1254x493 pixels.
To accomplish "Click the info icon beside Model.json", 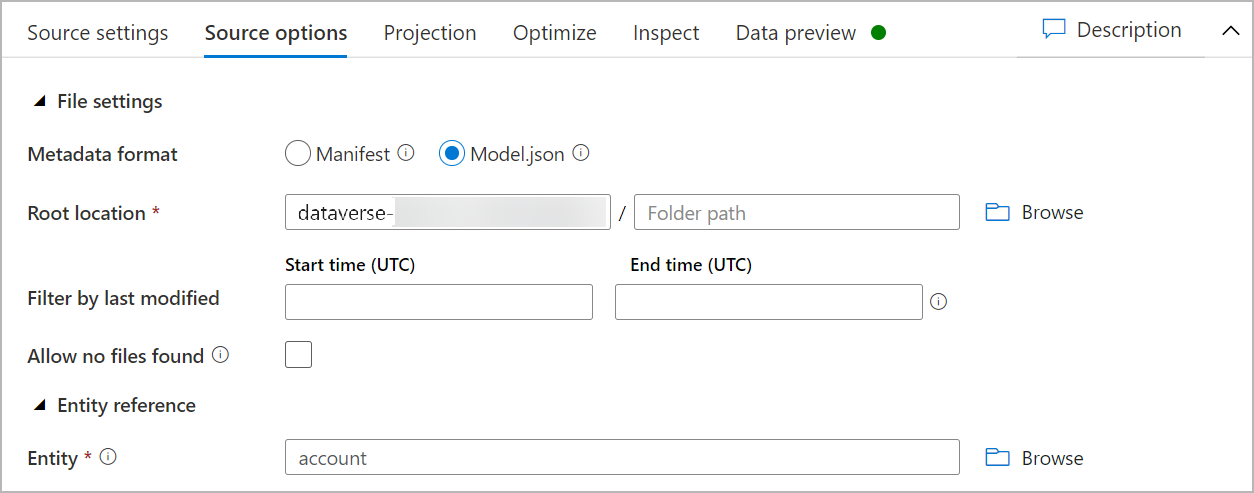I will (581, 154).
